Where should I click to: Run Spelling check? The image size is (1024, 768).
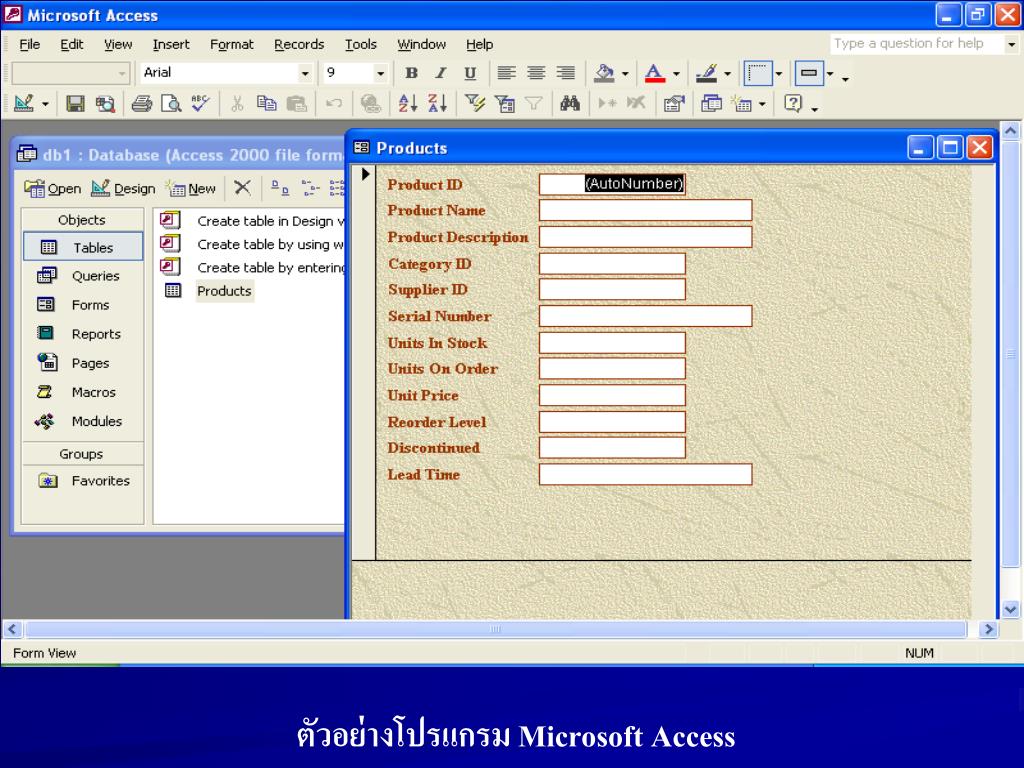point(200,103)
